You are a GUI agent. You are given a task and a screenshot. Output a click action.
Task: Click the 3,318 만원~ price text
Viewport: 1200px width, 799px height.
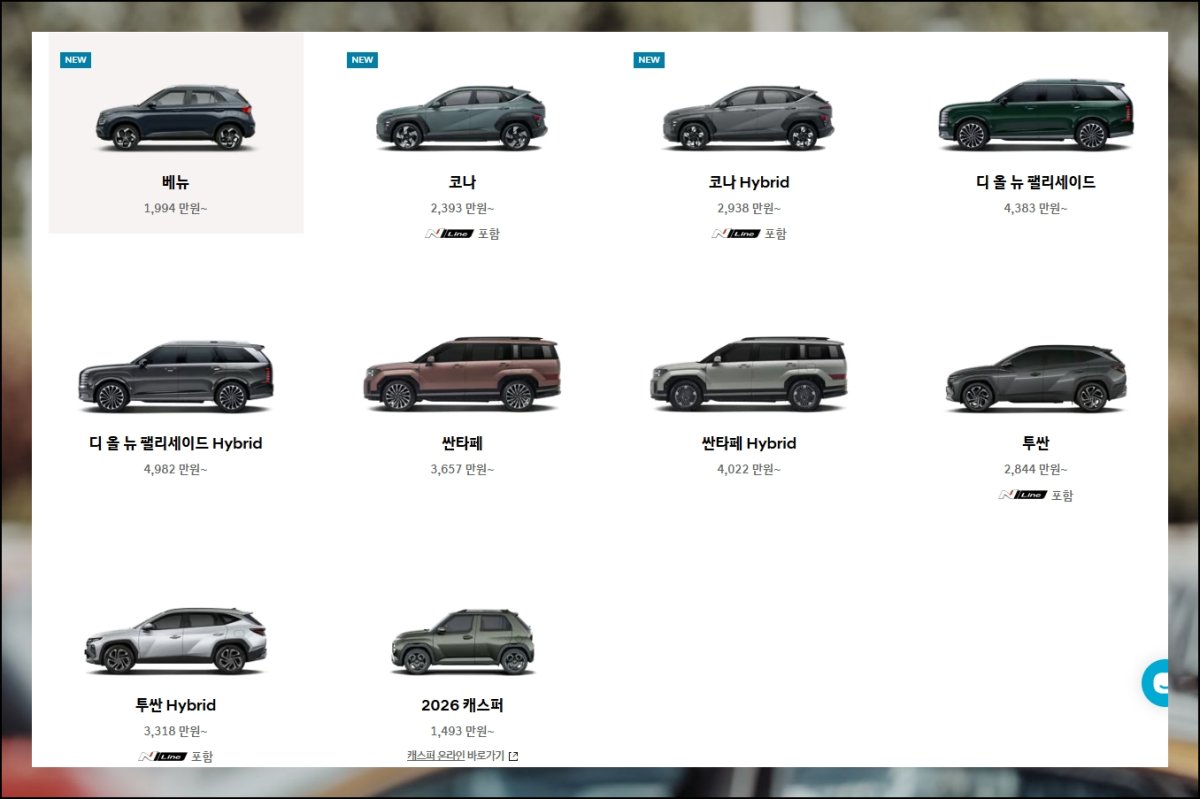[x=176, y=732]
